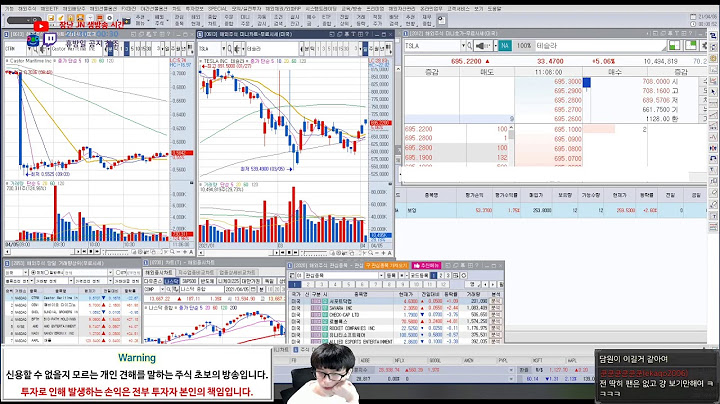Click help question icon in Tesla chart titlebar

tap(367, 34)
